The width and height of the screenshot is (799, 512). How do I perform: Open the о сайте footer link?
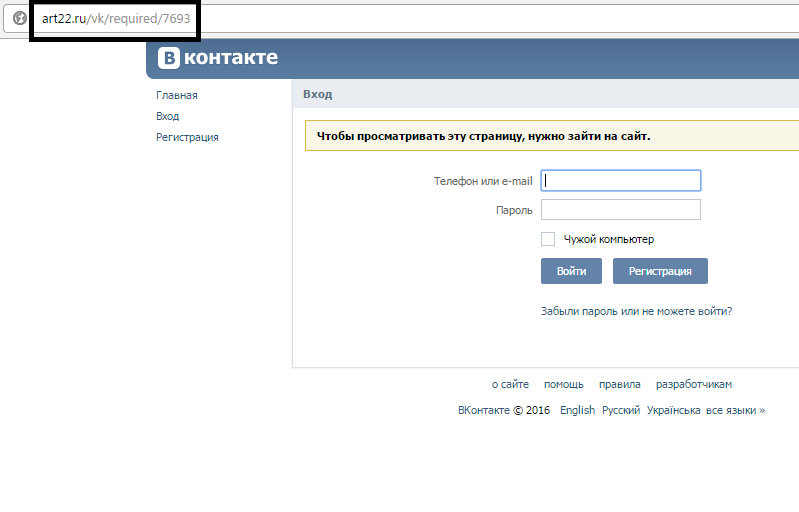coord(510,384)
